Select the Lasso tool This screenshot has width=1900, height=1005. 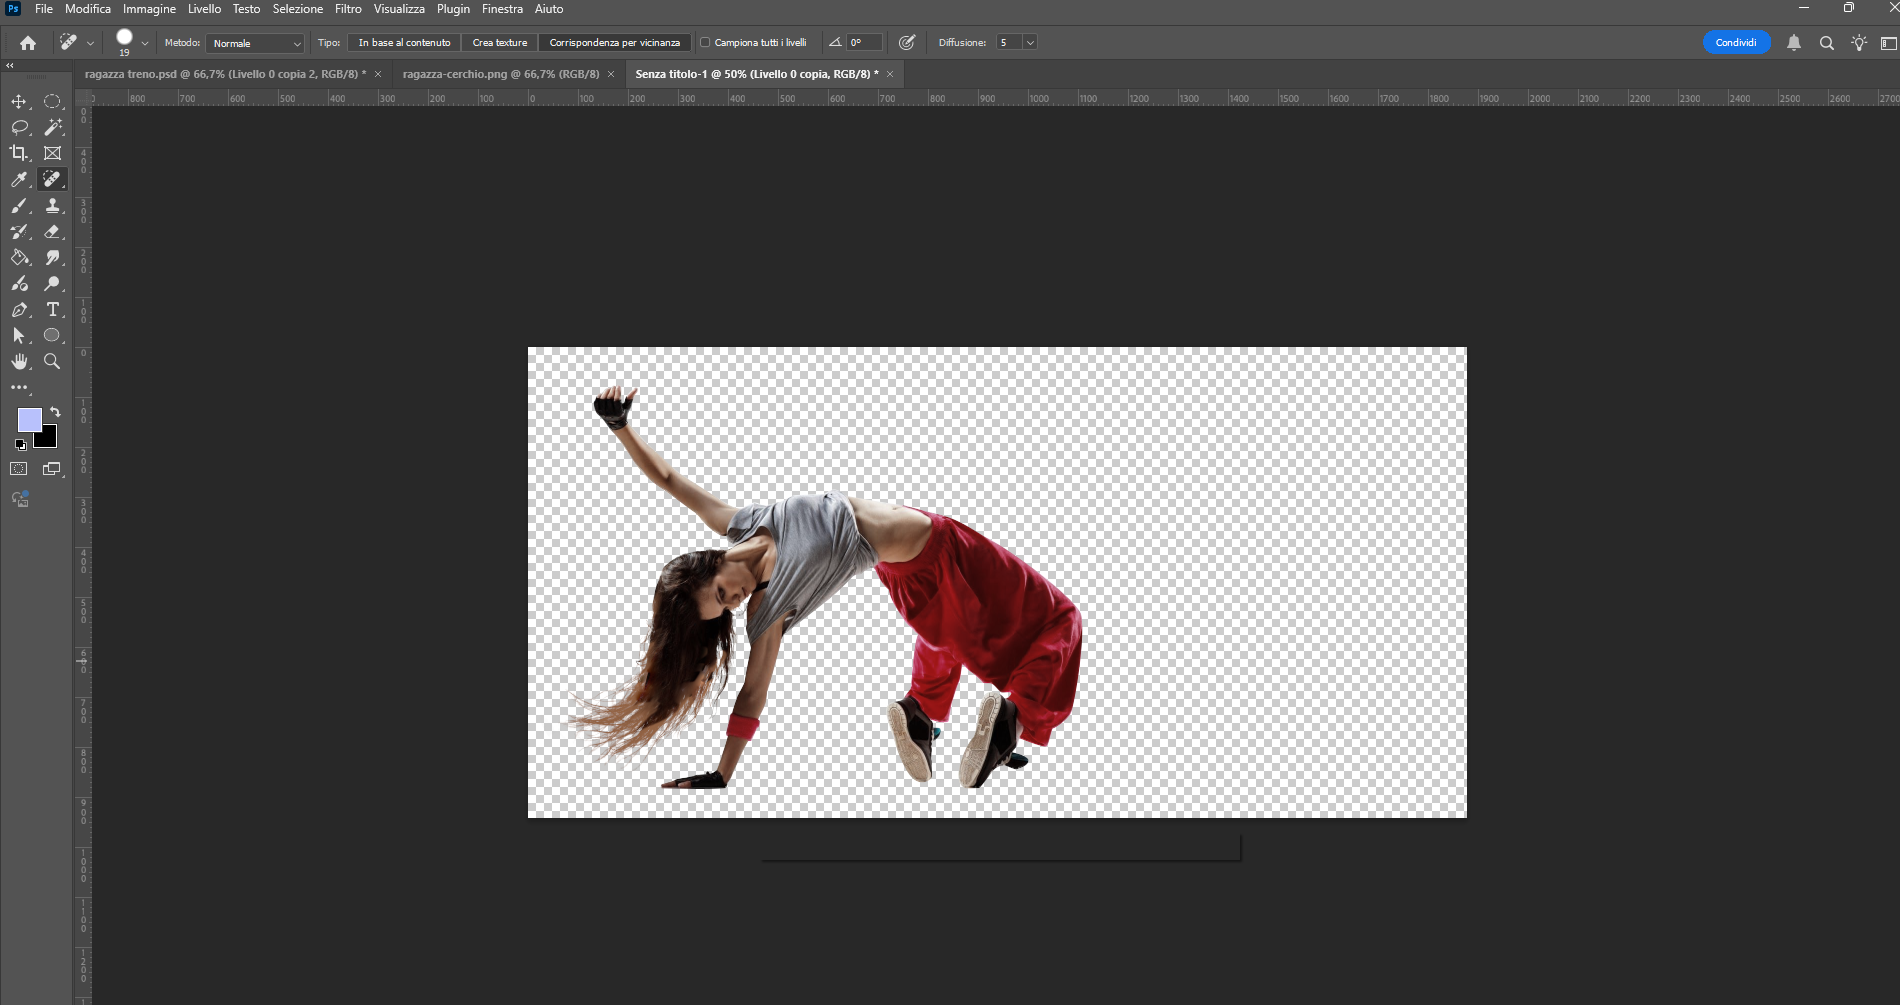(x=19, y=127)
